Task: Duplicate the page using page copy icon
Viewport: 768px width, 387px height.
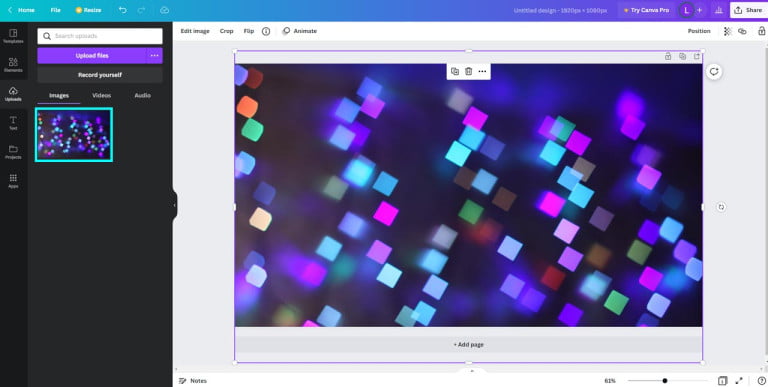Action: pyautogui.click(x=682, y=56)
